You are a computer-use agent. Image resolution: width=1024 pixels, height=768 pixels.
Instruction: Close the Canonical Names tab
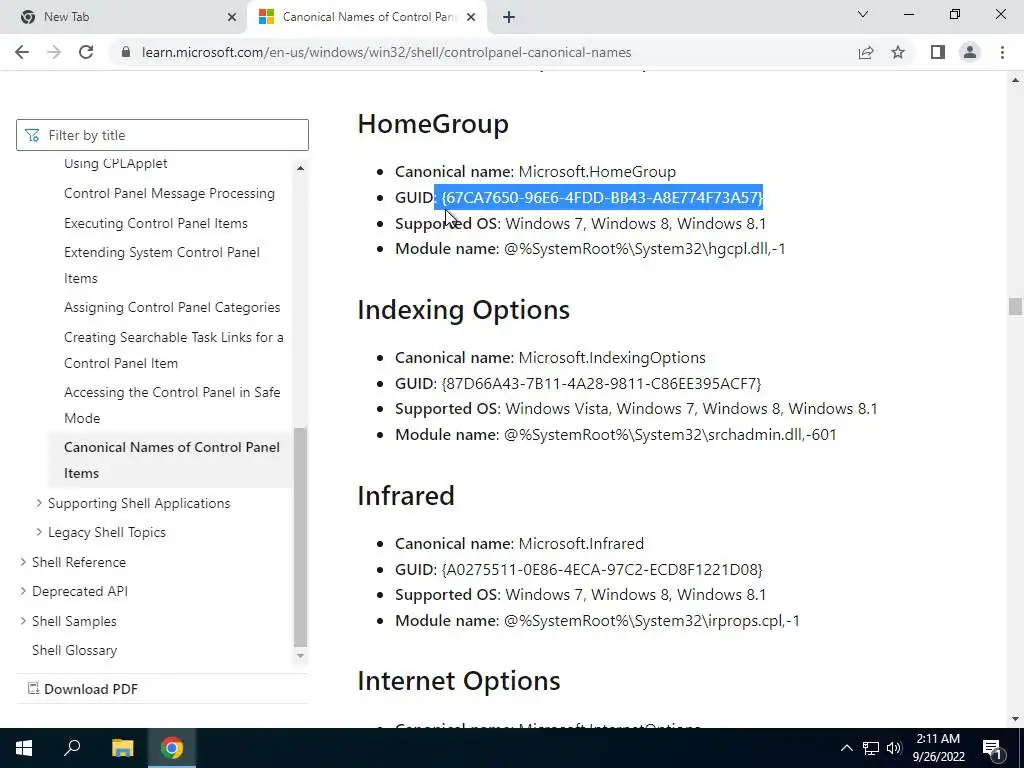click(471, 17)
